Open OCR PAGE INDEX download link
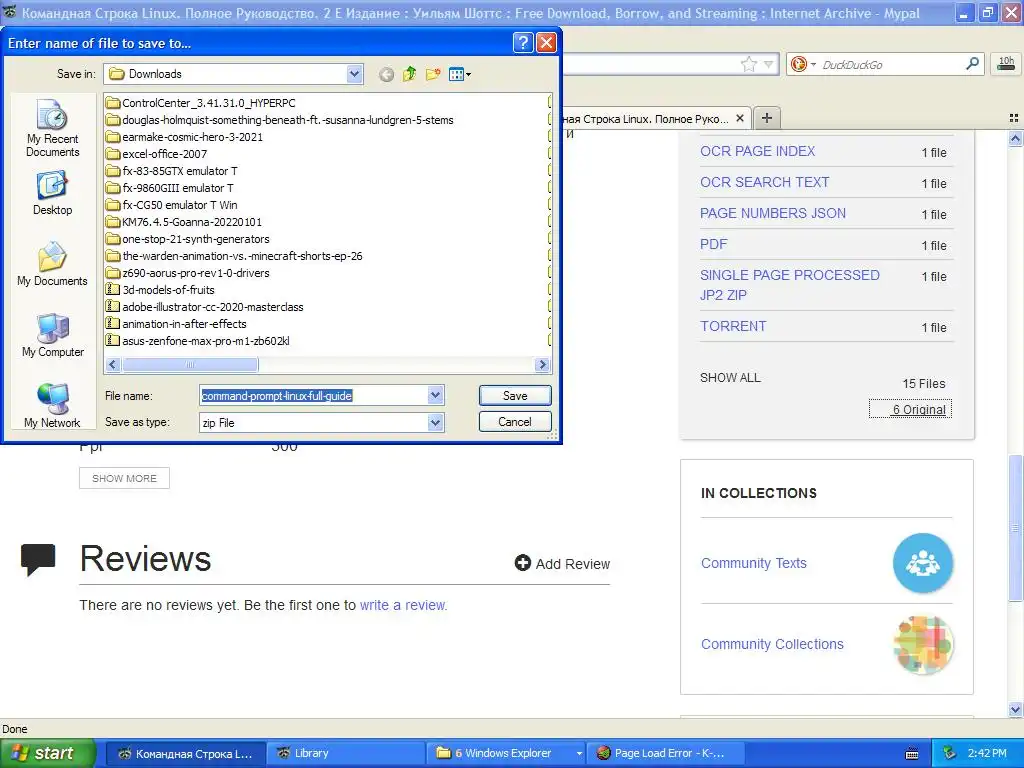Viewport: 1024px width, 768px height. (758, 151)
